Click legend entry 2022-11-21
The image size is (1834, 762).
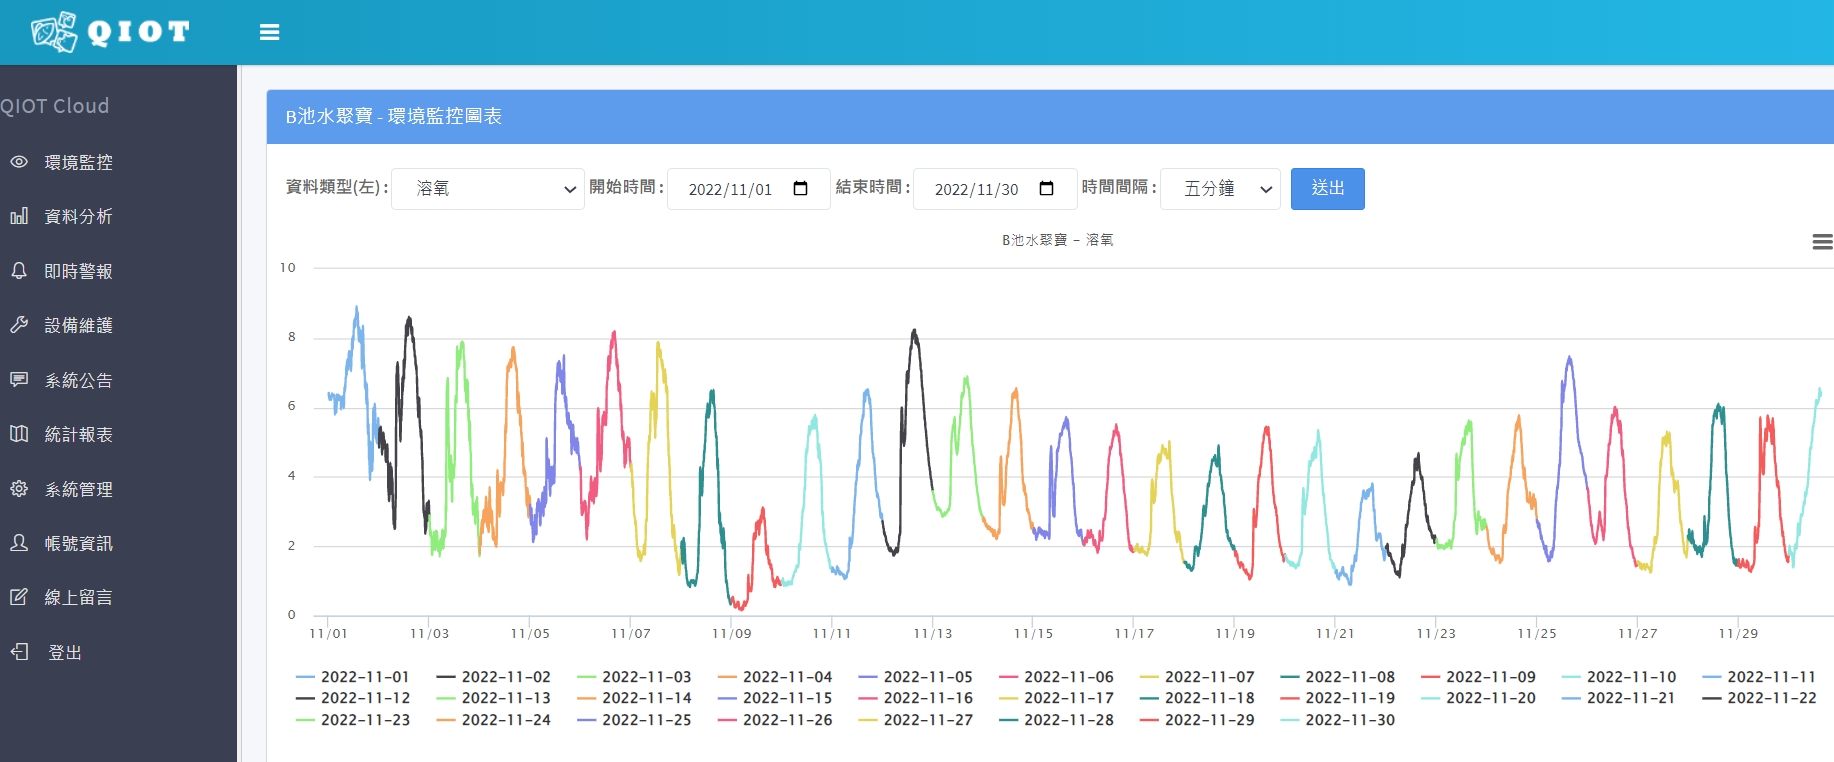coord(1619,698)
